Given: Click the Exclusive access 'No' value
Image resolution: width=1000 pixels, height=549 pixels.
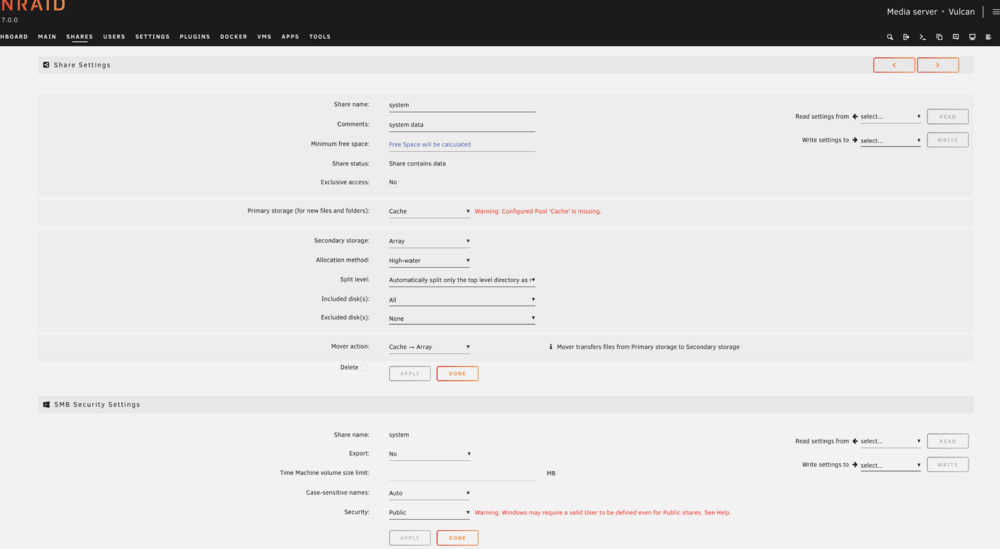Looking at the screenshot, I should click(393, 182).
